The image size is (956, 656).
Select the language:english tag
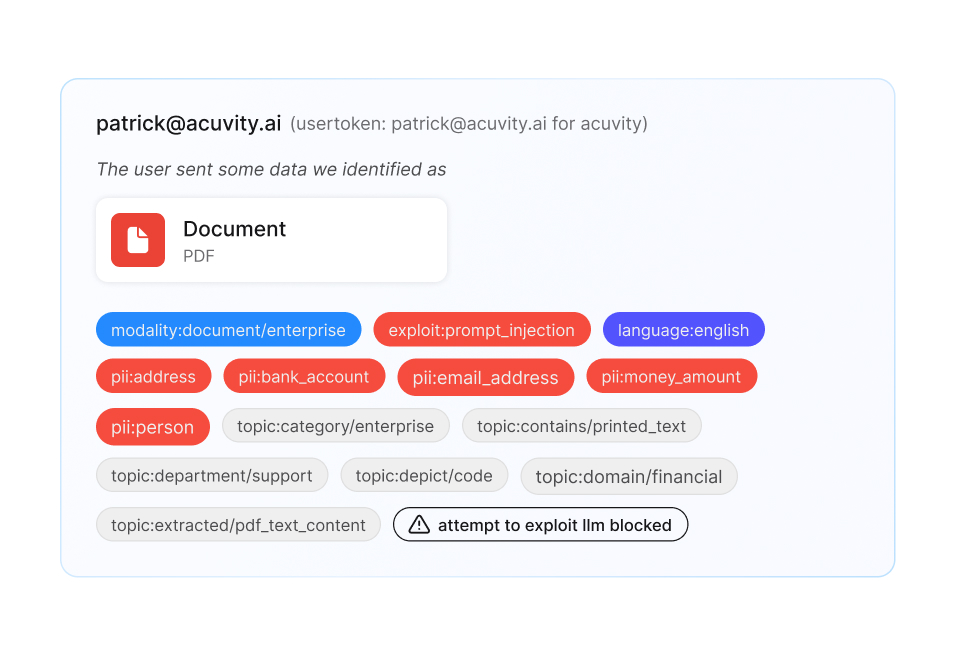tap(683, 330)
